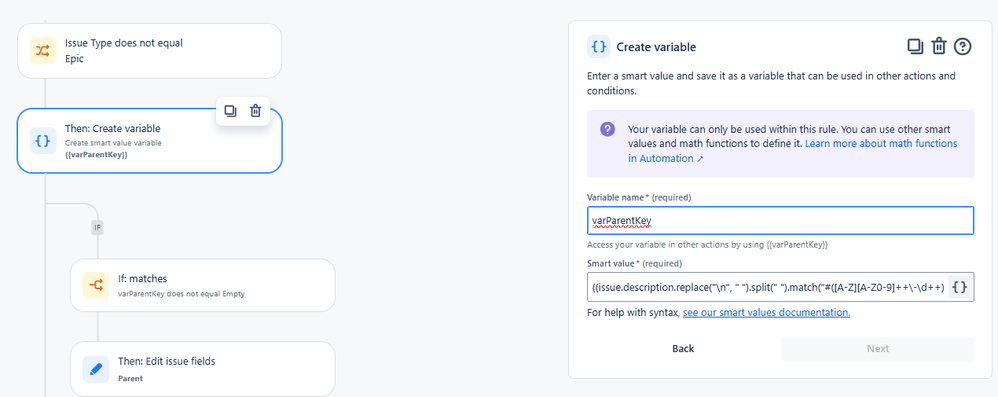Click duplicate icon above the Create variable step

pyautogui.click(x=230, y=111)
